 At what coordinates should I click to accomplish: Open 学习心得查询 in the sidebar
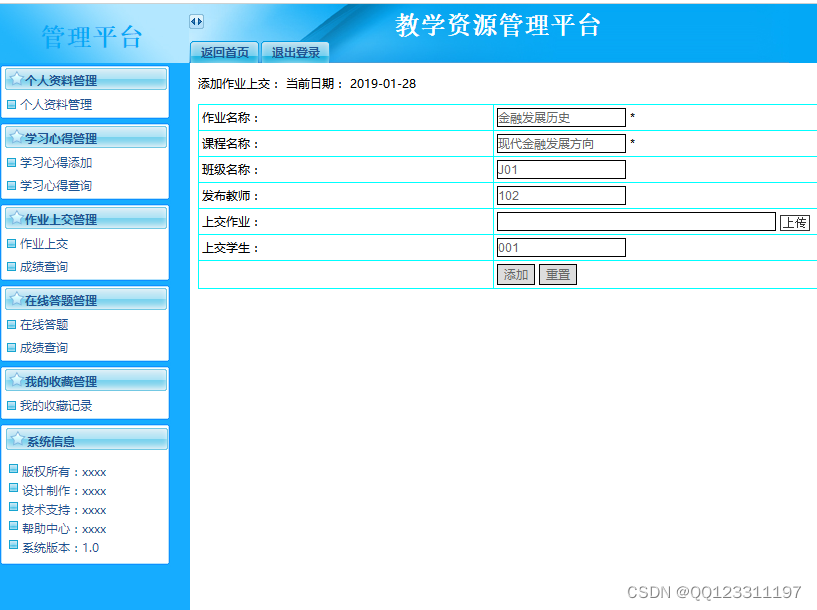56,185
